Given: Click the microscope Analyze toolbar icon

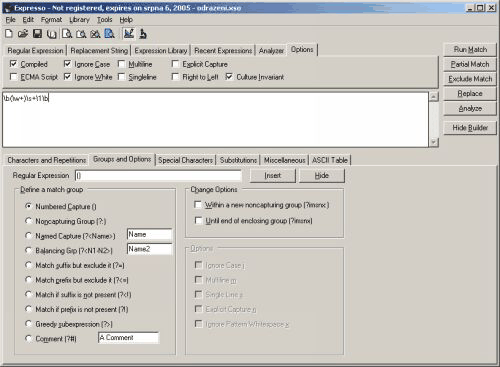Looking at the screenshot, I should [143, 33].
